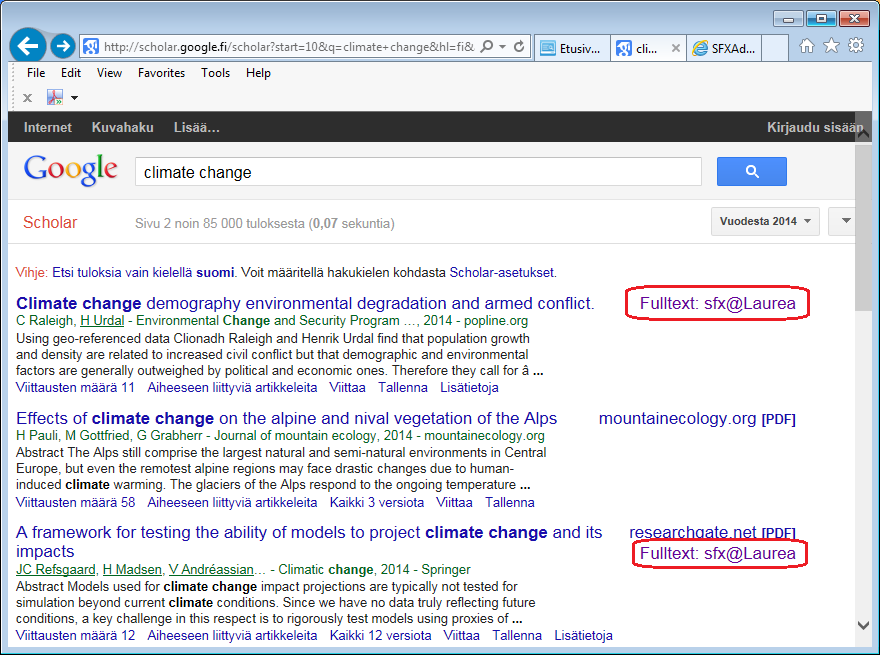The width and height of the screenshot is (880, 655).
Task: Open the View menu
Action: pyautogui.click(x=109, y=73)
